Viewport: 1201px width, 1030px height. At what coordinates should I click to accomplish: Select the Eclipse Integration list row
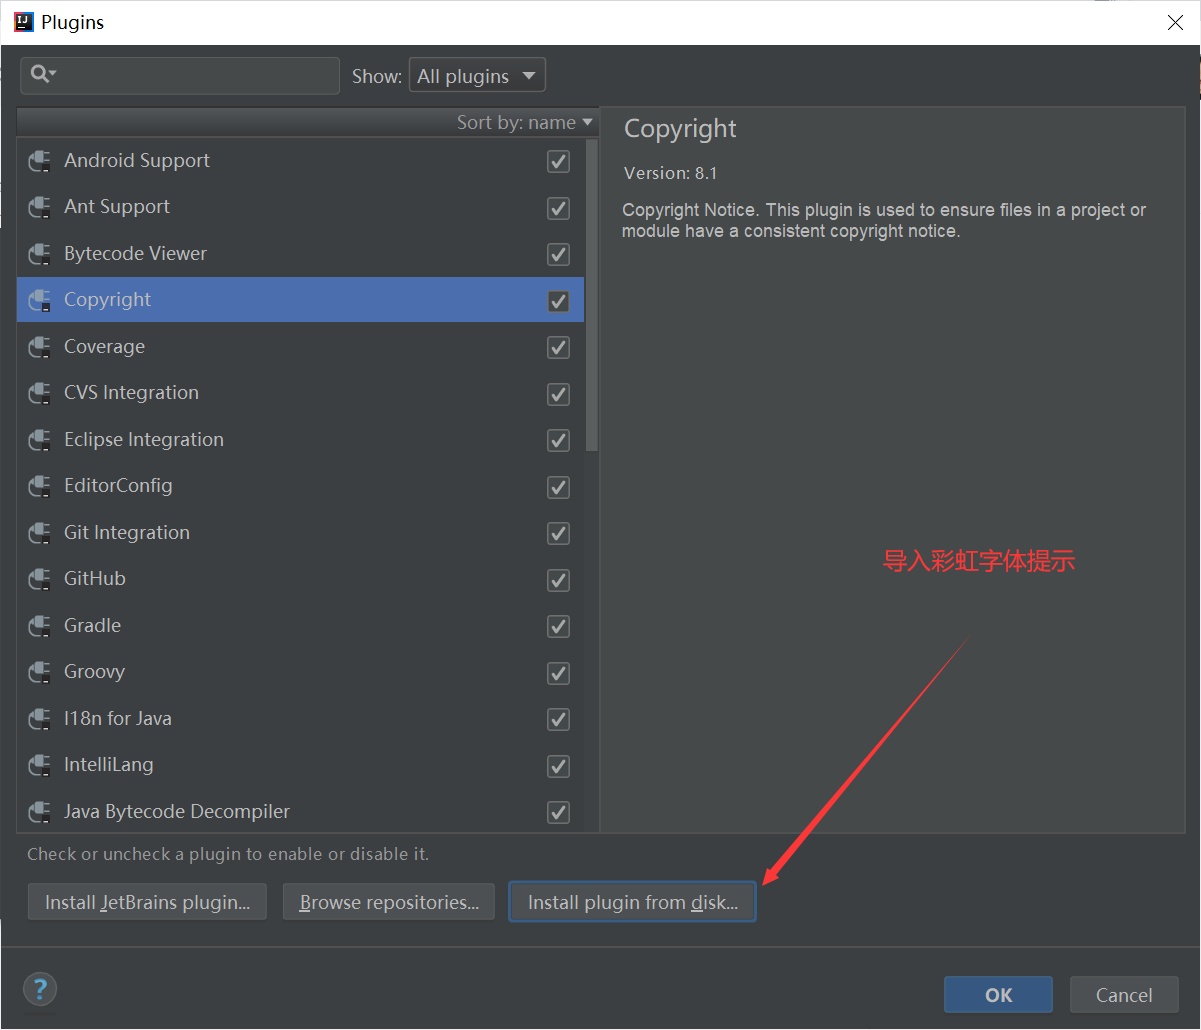point(300,440)
